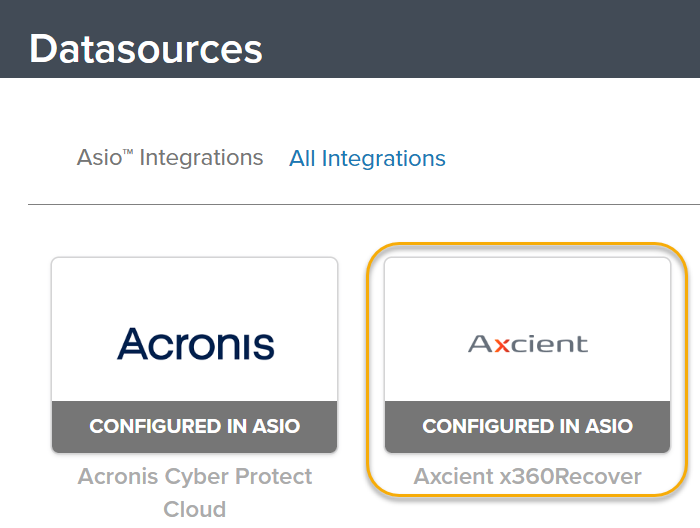Click the divider line below the tabs
The width and height of the screenshot is (700, 528).
[x=364, y=204]
